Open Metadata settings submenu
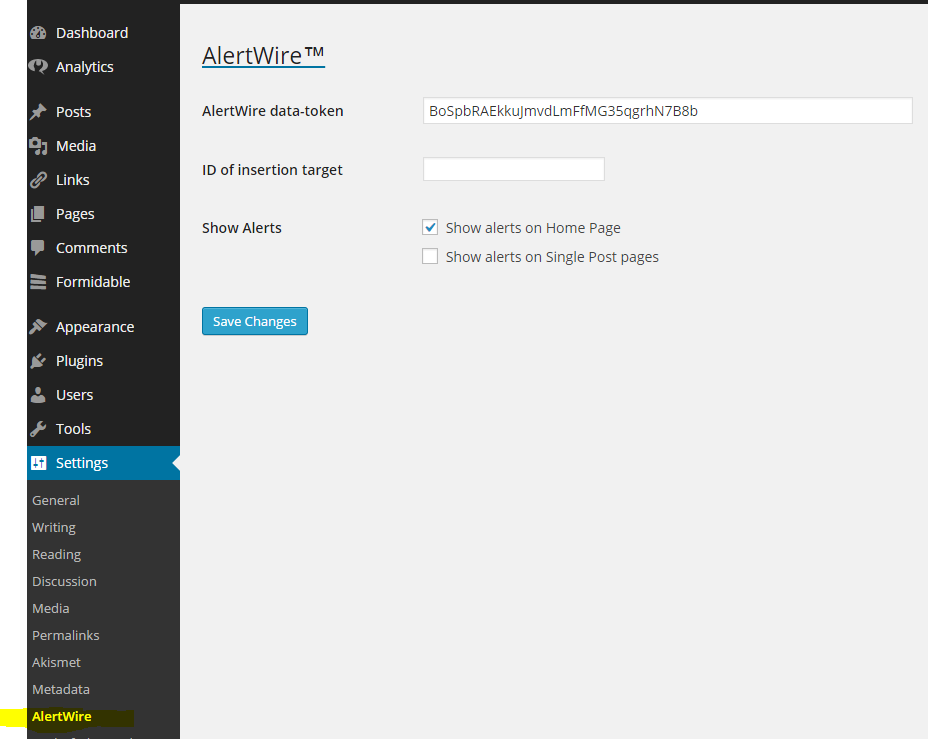The width and height of the screenshot is (928, 739). coord(61,690)
